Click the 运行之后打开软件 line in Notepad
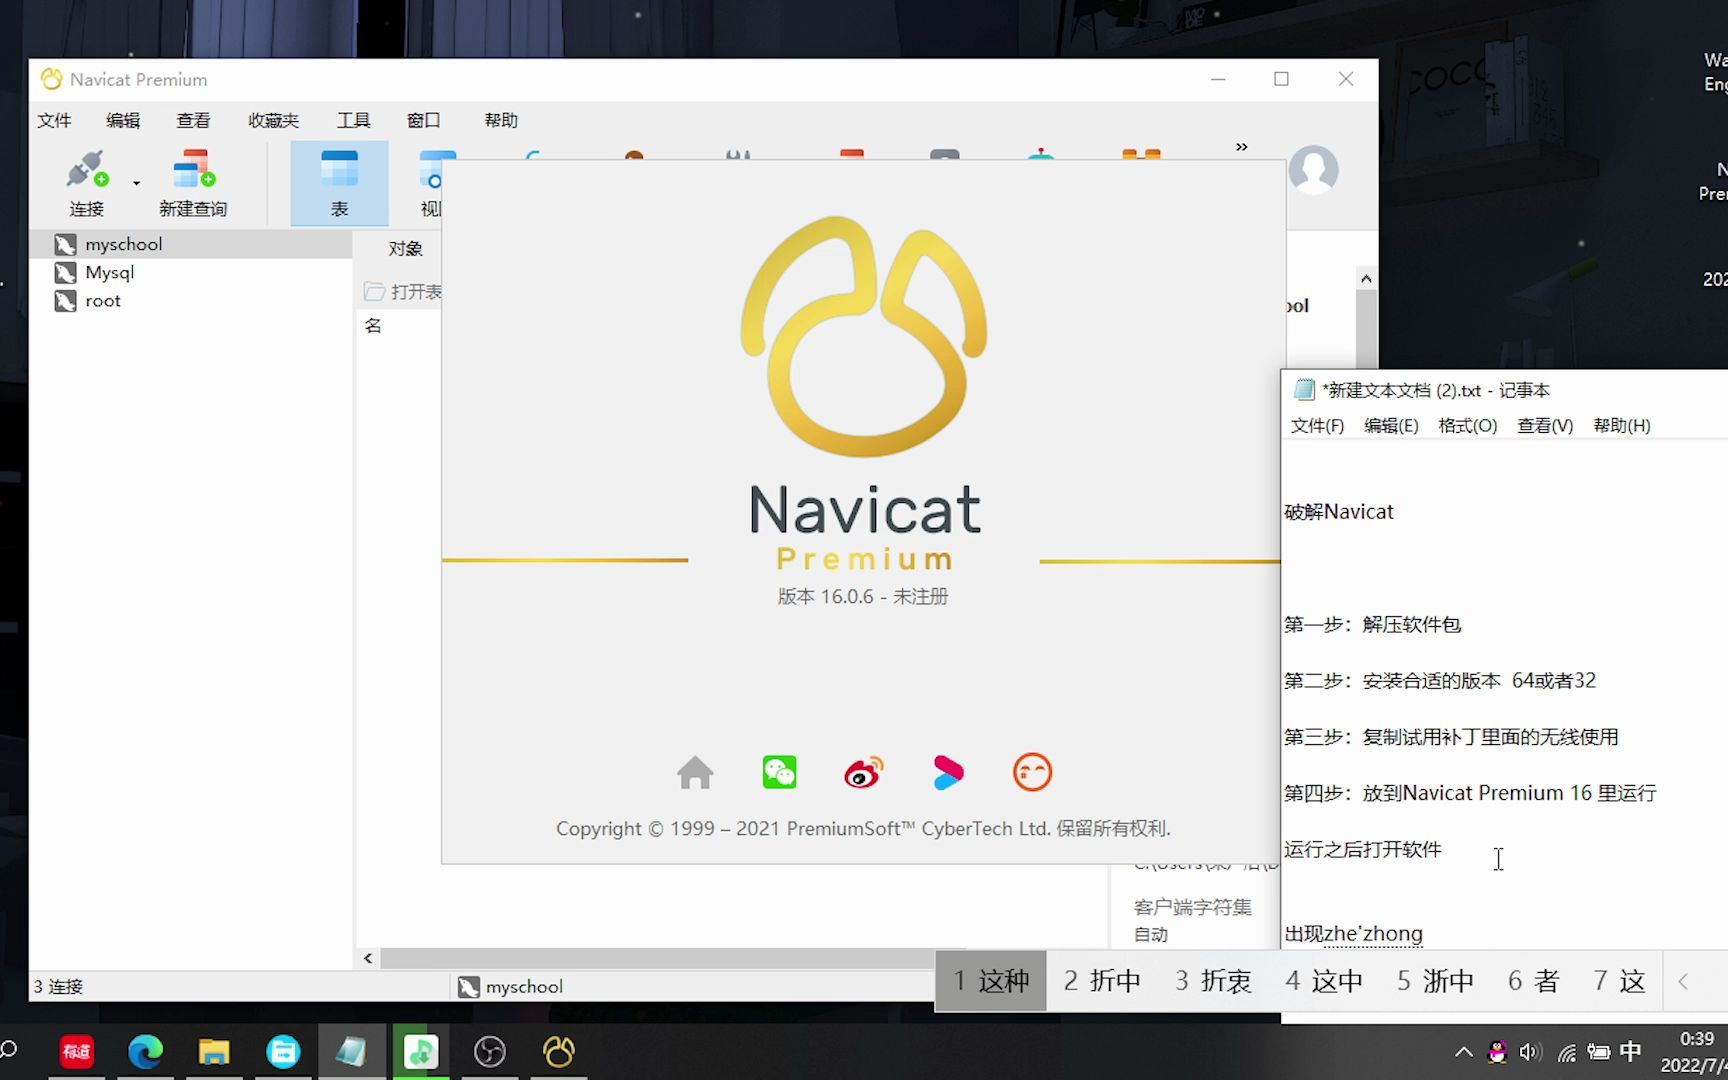 (x=1363, y=849)
